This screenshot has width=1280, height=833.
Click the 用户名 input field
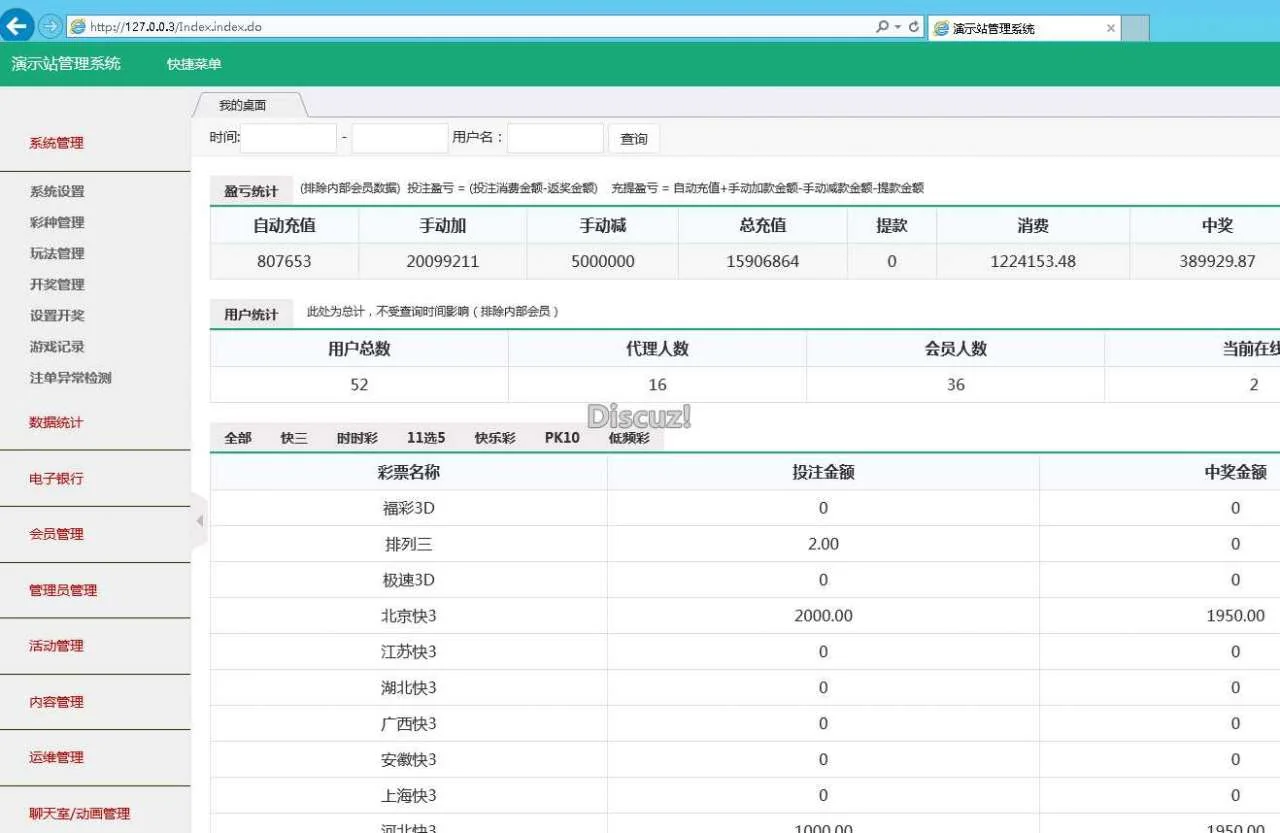tap(555, 138)
